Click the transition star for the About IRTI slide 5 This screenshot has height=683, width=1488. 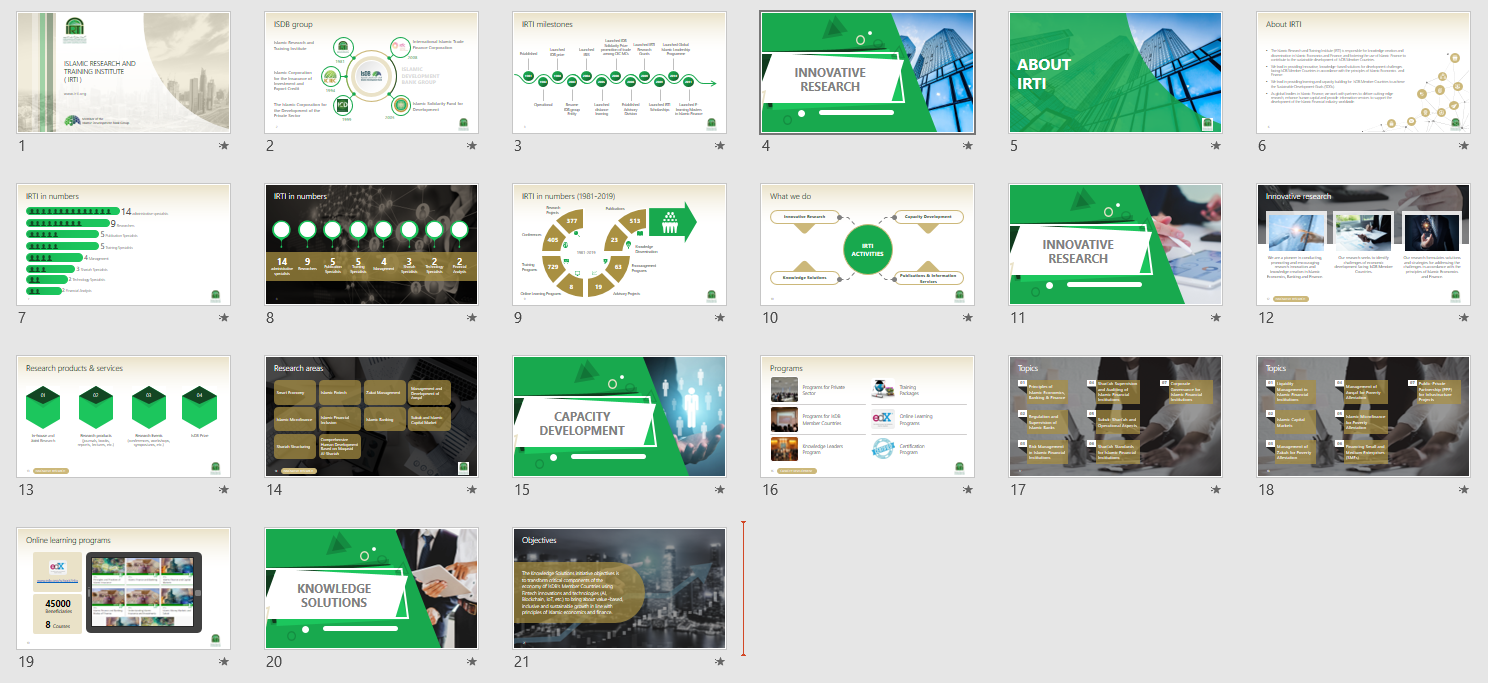[1215, 147]
